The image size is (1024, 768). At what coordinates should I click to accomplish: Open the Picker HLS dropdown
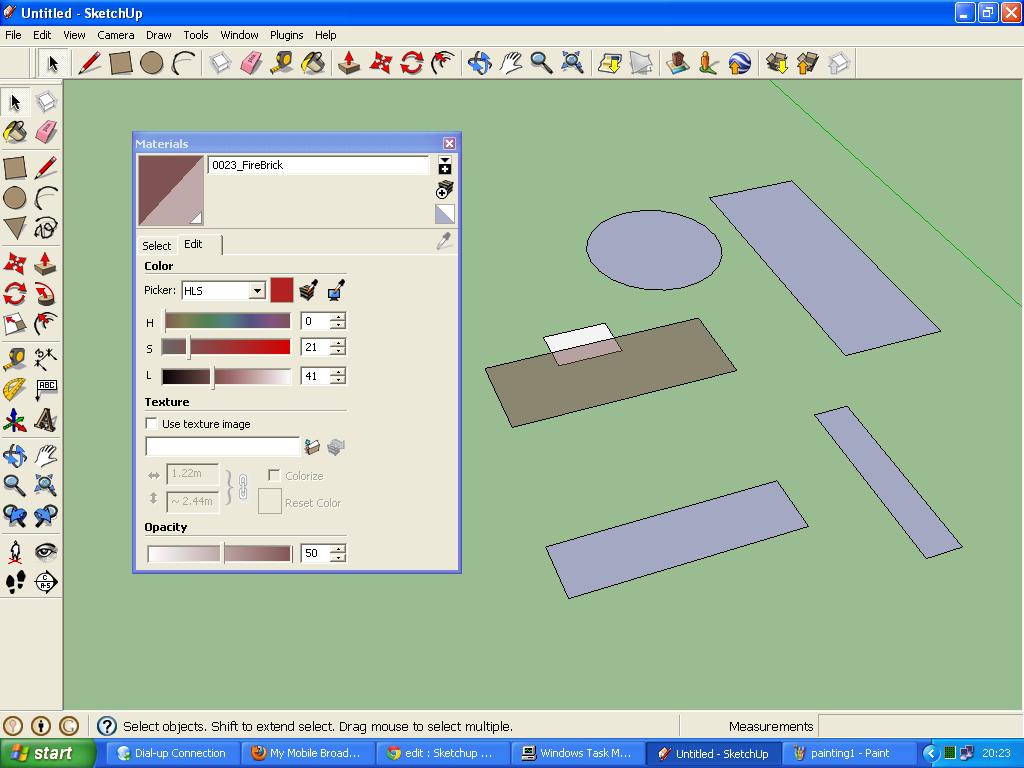[x=258, y=291]
